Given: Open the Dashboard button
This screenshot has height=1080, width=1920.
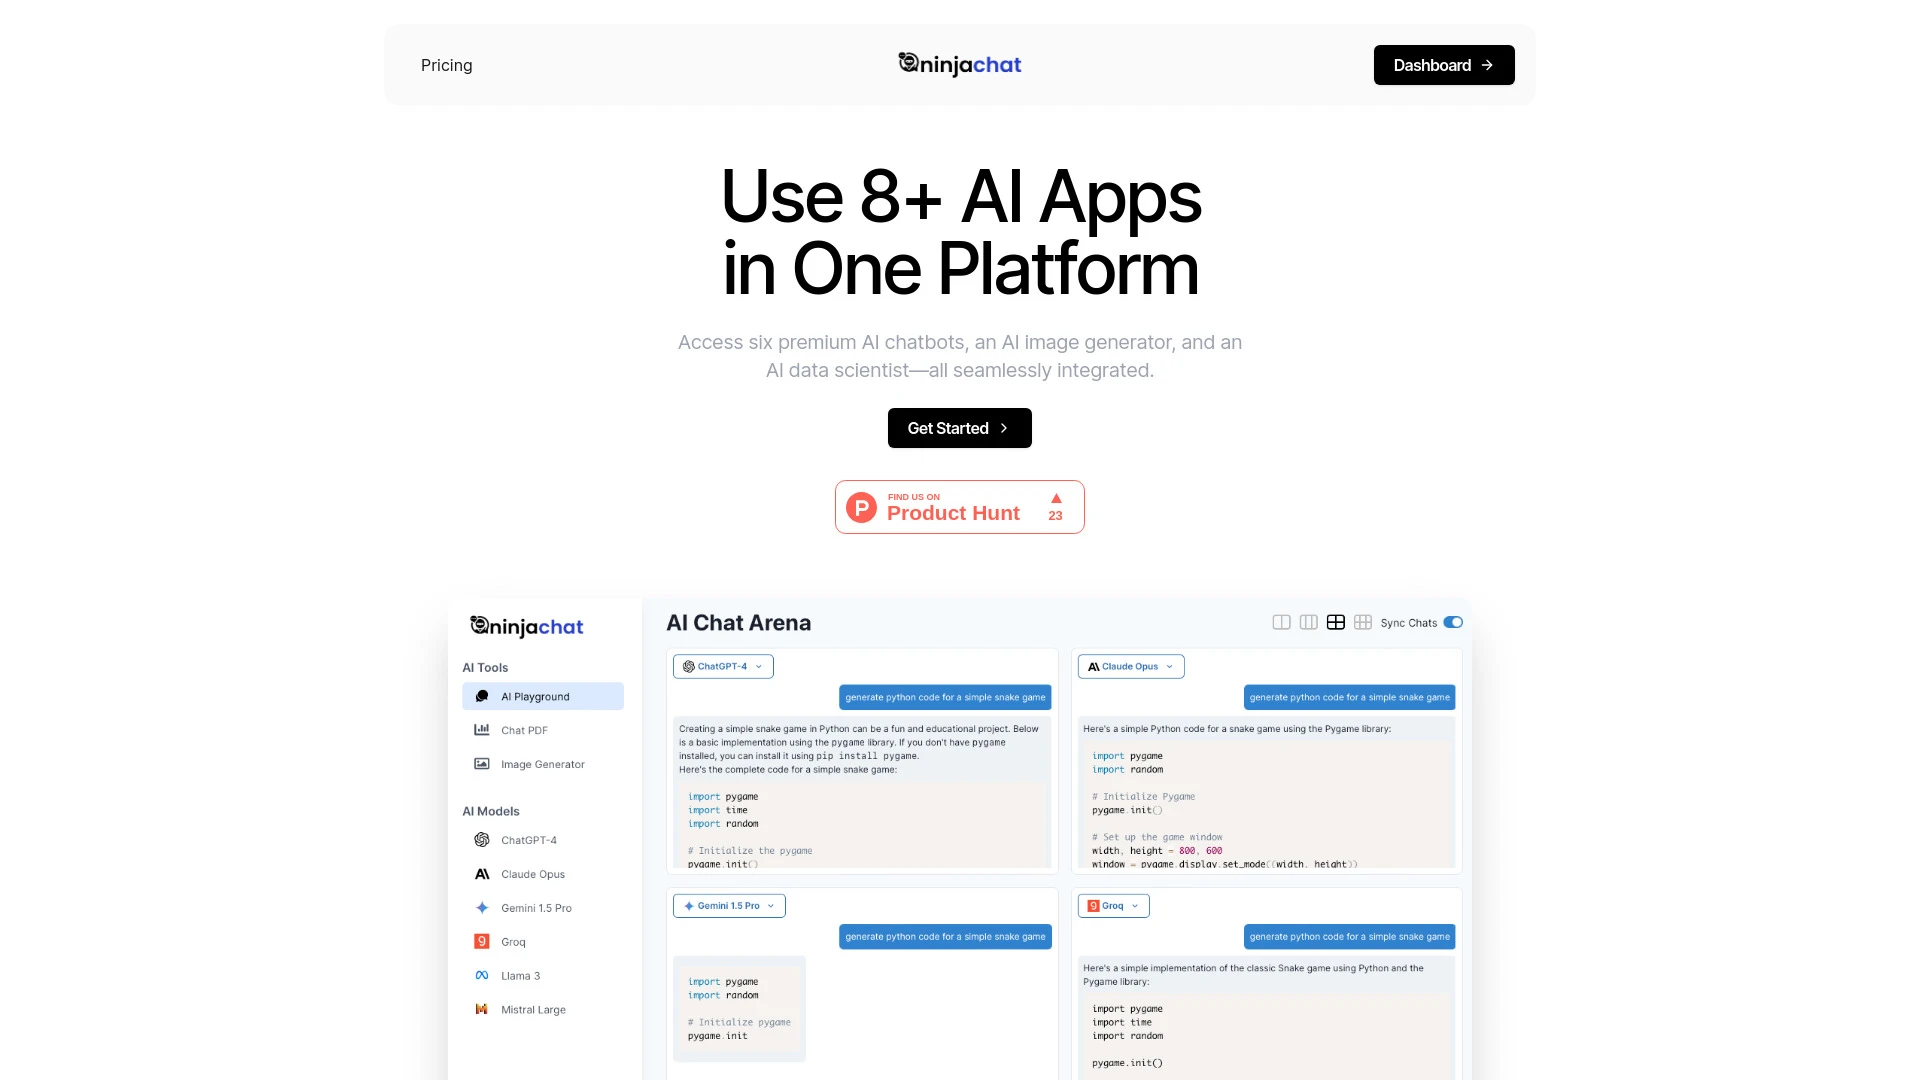Looking at the screenshot, I should pos(1443,65).
